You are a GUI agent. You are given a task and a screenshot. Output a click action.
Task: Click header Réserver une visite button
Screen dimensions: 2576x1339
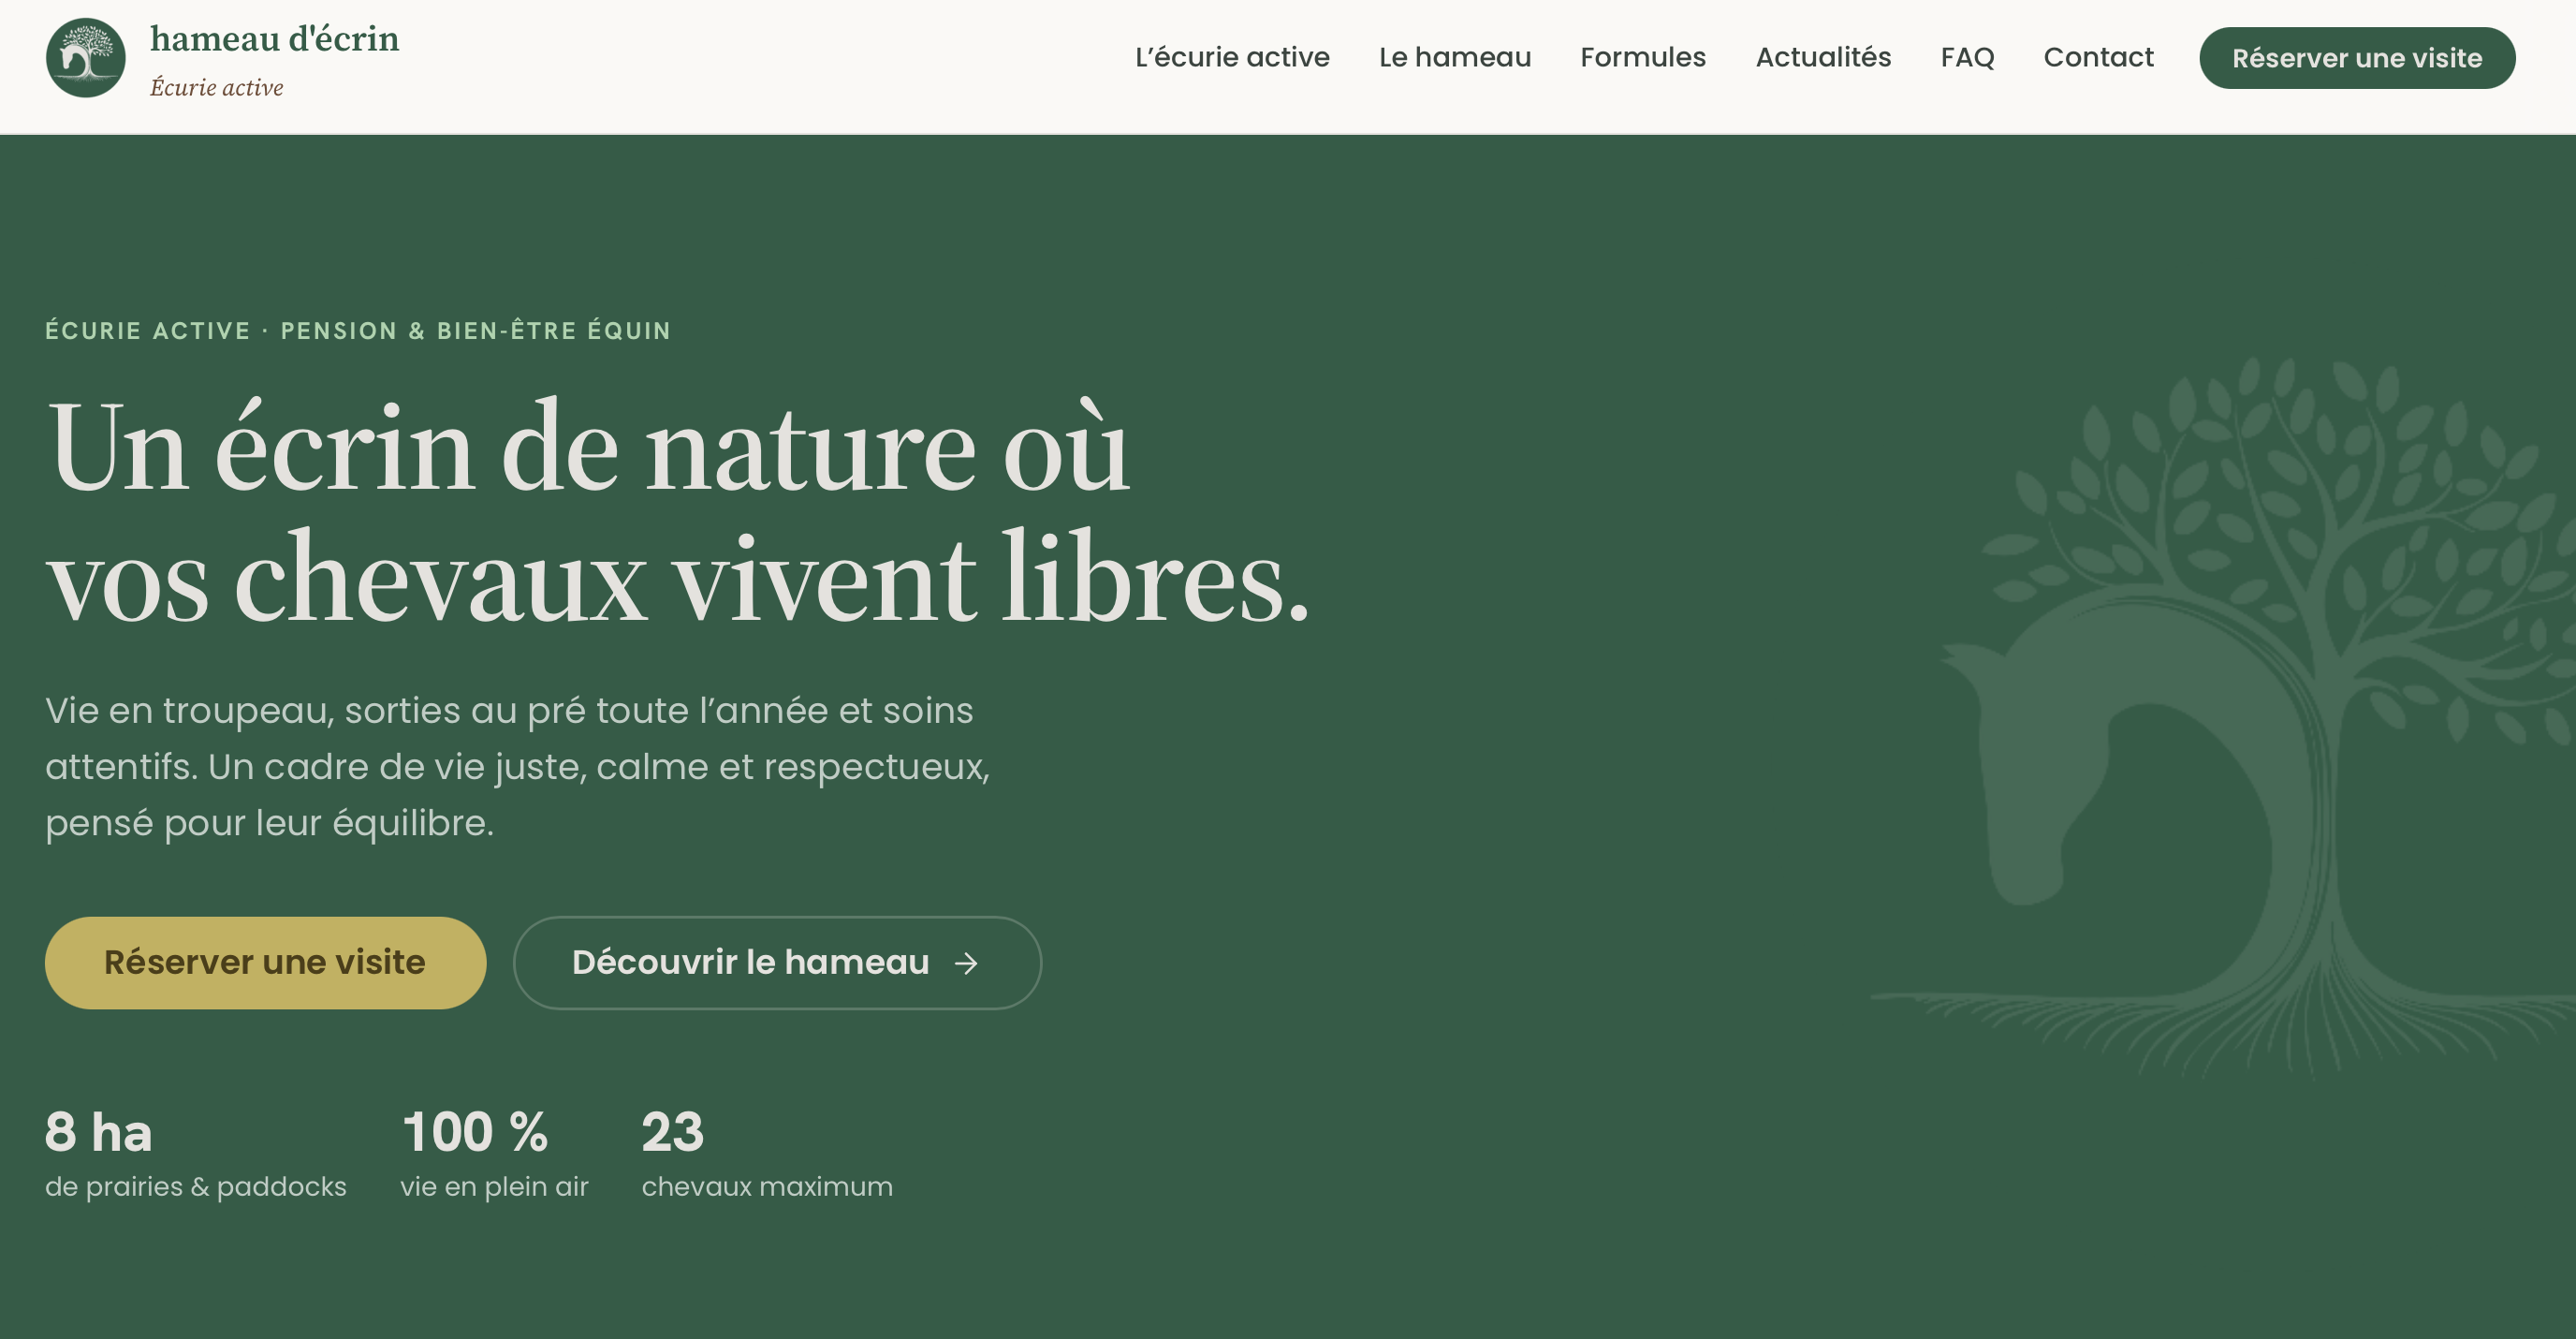(x=2357, y=58)
